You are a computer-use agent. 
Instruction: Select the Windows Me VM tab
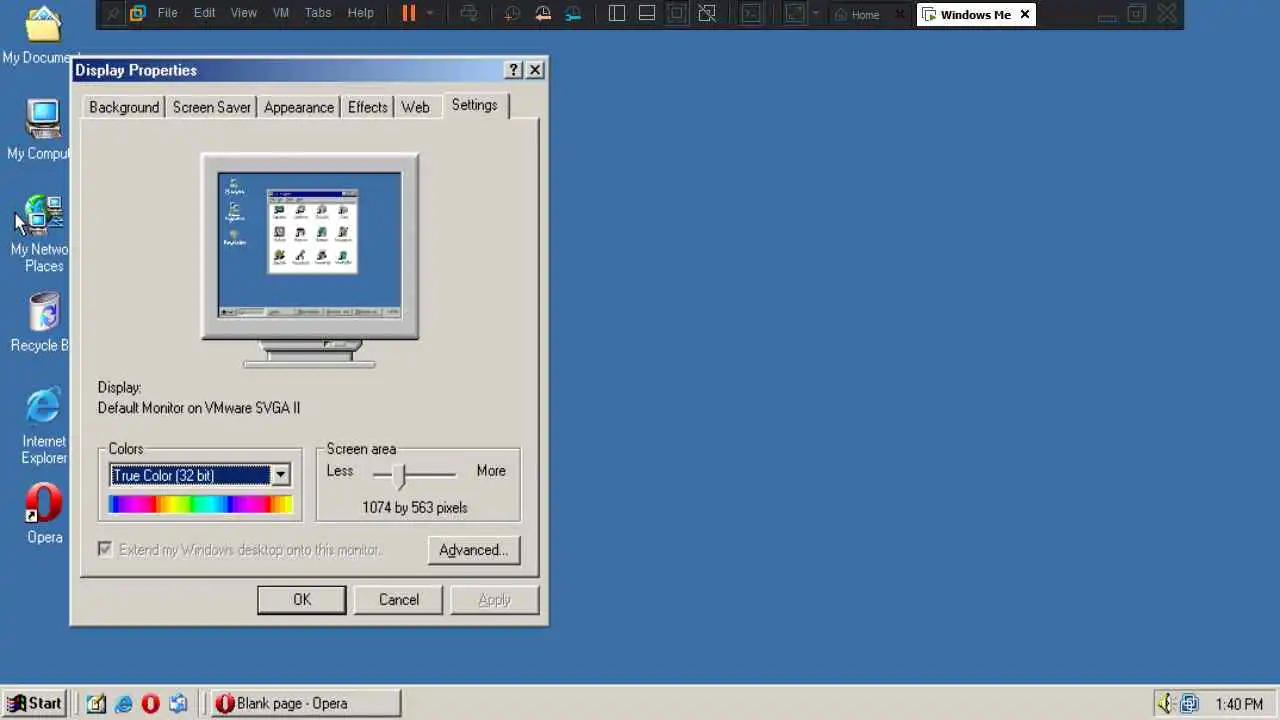click(x=975, y=14)
